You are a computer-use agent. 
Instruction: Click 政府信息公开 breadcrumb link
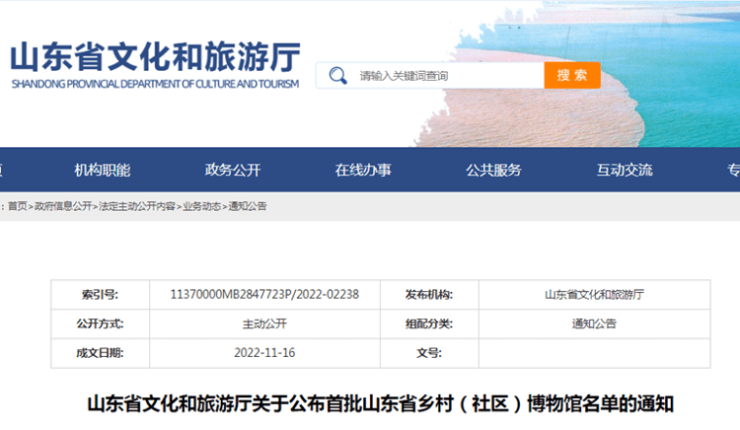coord(63,206)
